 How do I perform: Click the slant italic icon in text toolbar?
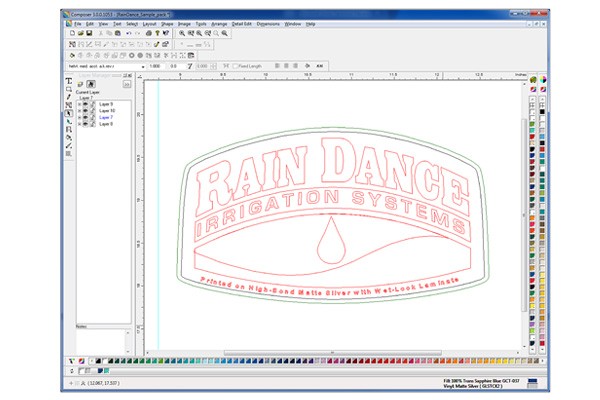[x=189, y=66]
